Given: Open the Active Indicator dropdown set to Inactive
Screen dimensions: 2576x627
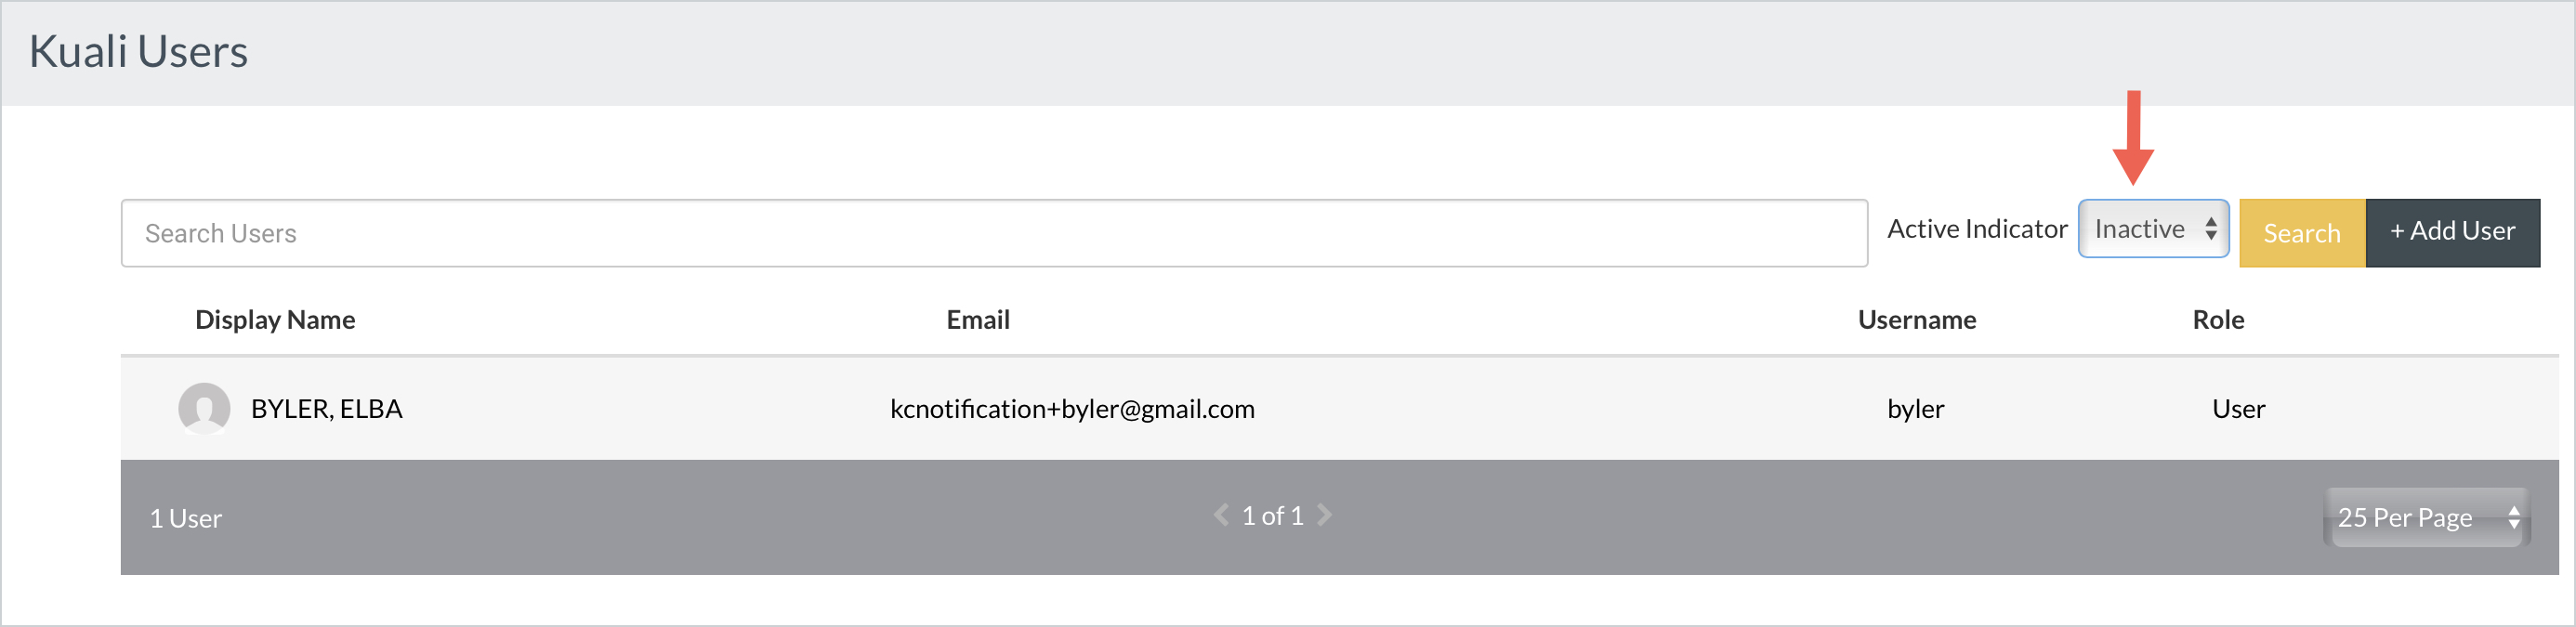Looking at the screenshot, I should 2153,229.
